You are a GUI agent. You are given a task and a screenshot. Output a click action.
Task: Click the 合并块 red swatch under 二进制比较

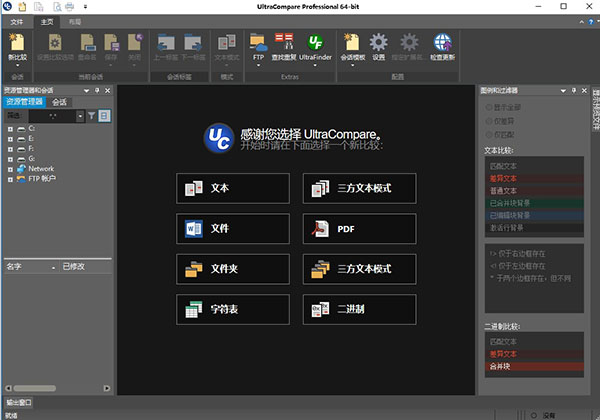pyautogui.click(x=534, y=366)
